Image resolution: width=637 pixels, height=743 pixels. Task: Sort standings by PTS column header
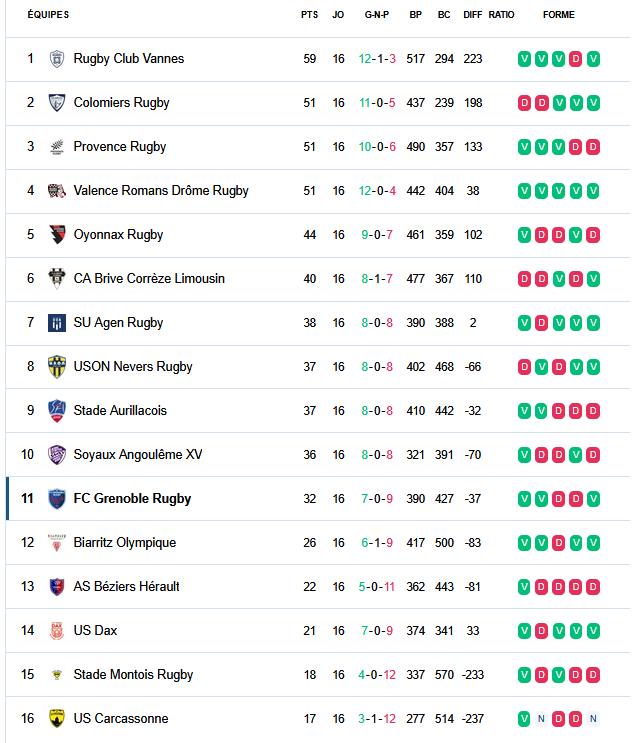pyautogui.click(x=309, y=15)
